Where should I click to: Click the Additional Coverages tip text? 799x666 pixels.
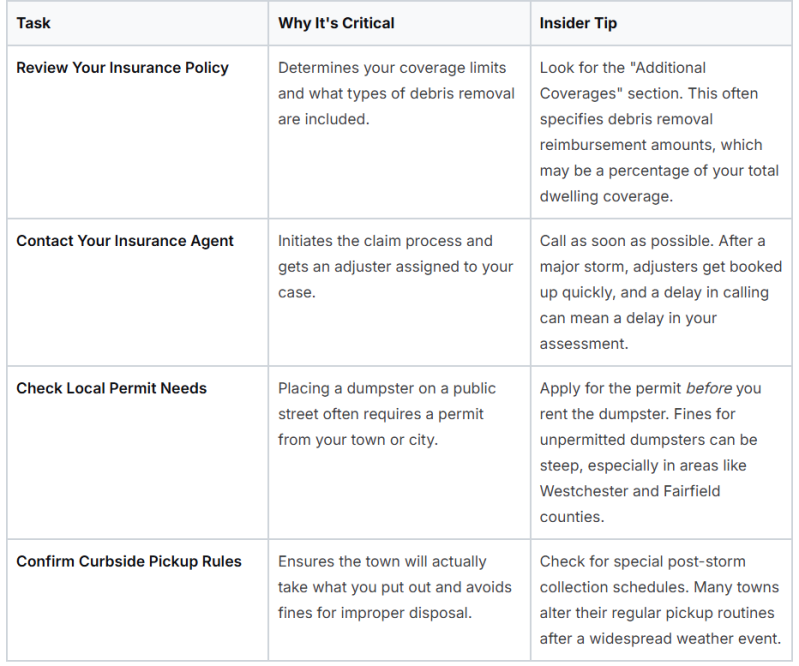pos(659,132)
